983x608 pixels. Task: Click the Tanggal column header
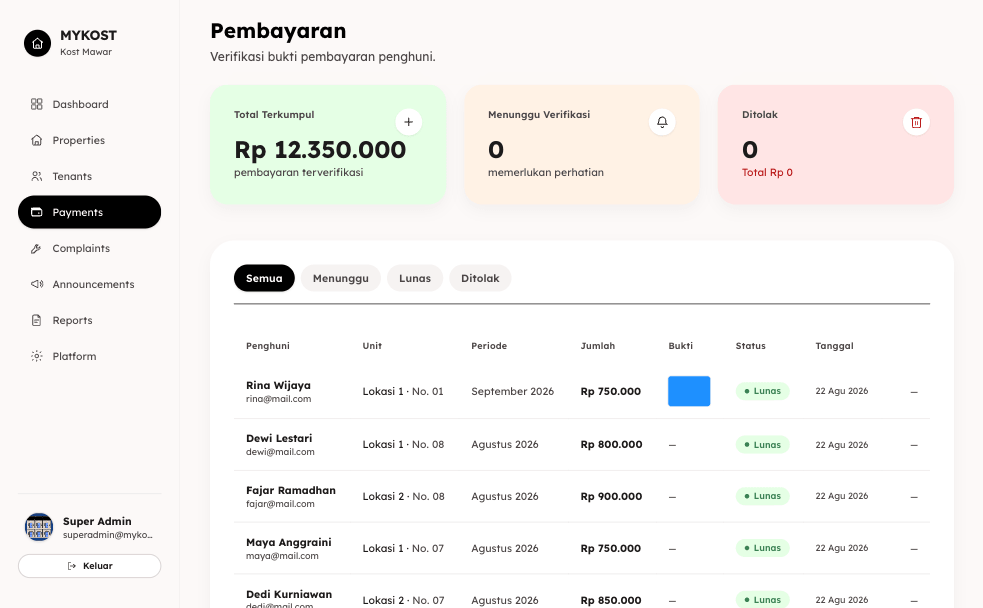click(834, 346)
